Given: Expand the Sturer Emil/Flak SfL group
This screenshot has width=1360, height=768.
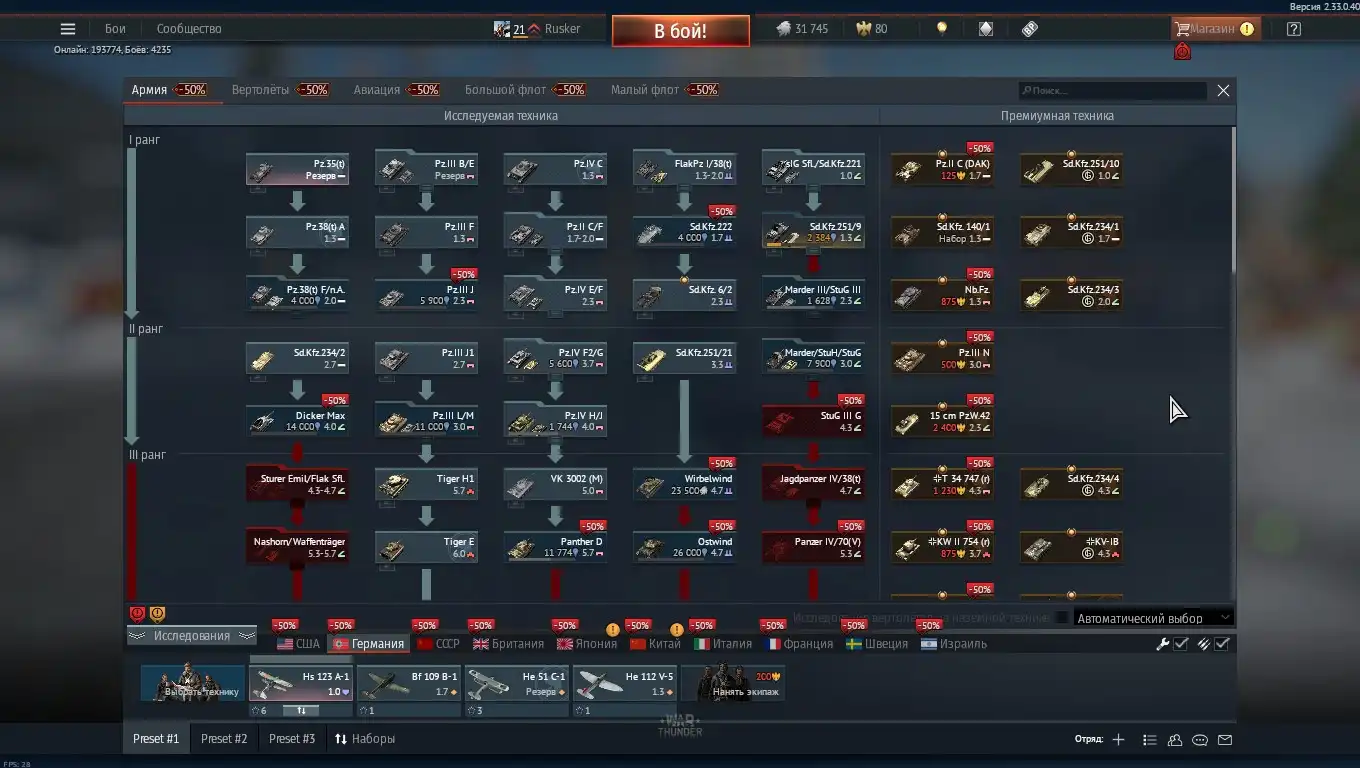Looking at the screenshot, I should pos(297,484).
